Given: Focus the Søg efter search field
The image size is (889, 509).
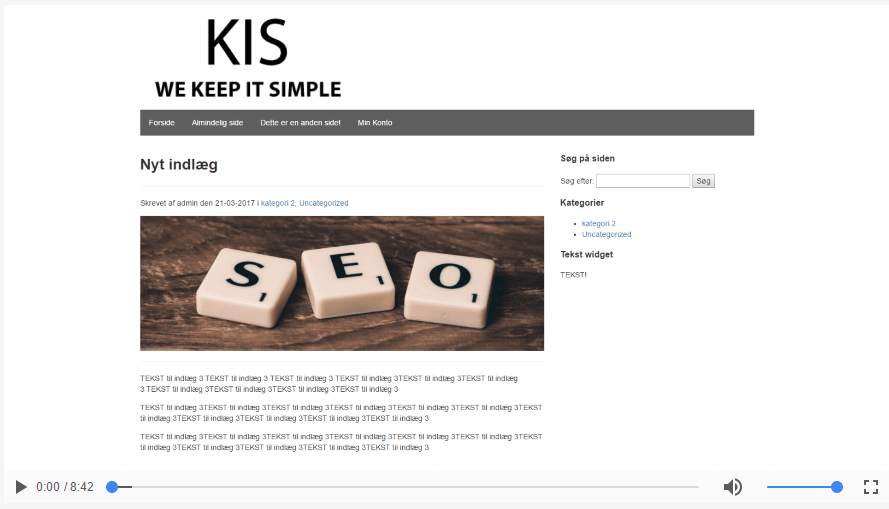Looking at the screenshot, I should [643, 181].
